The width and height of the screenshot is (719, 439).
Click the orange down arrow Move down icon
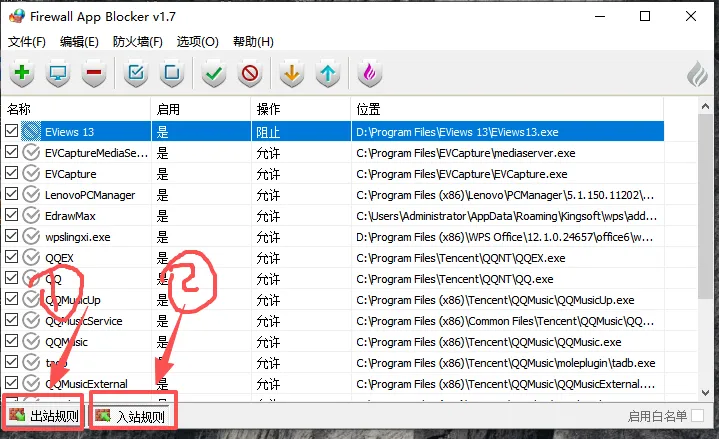292,73
